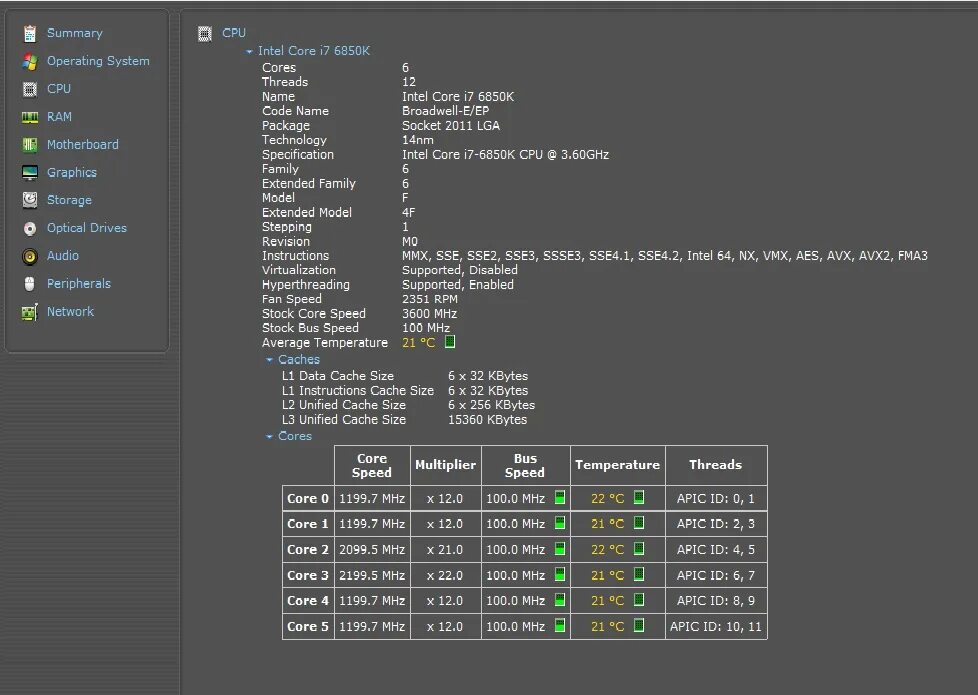Click the L2 Unified Cache Size label
Viewport: 978px width, 695px height.
pos(344,405)
